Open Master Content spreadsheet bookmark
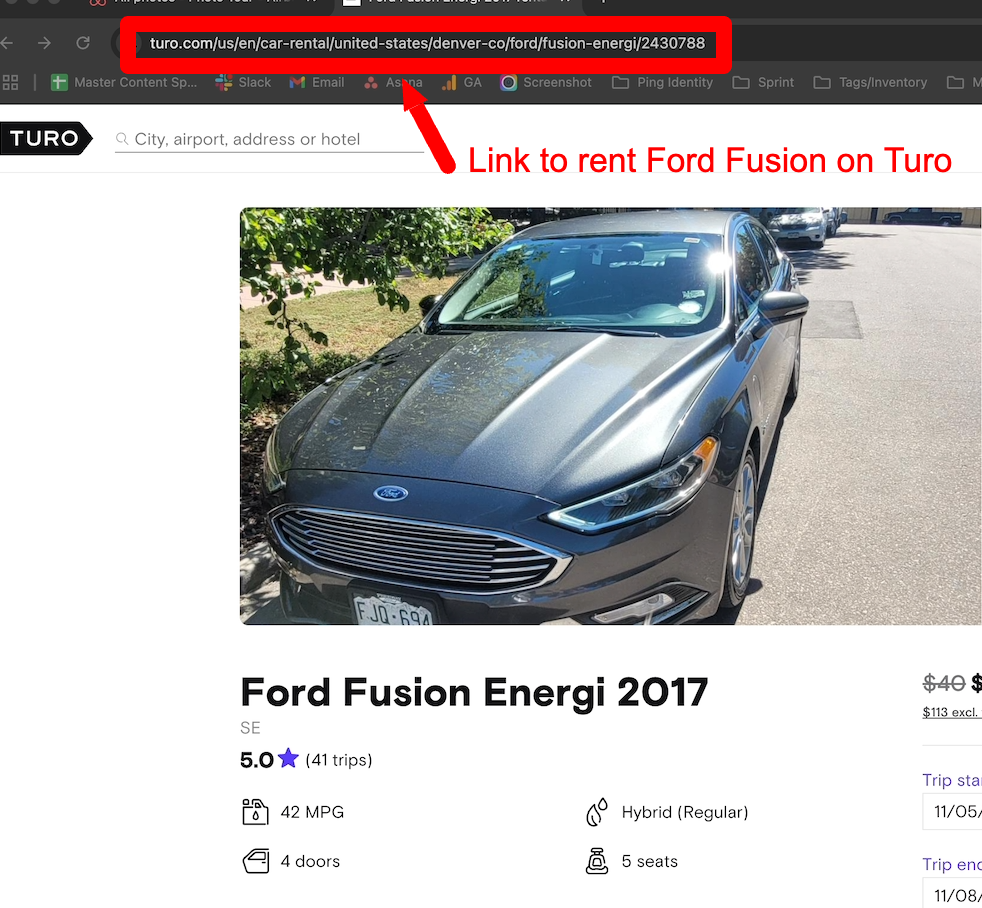 (x=124, y=83)
